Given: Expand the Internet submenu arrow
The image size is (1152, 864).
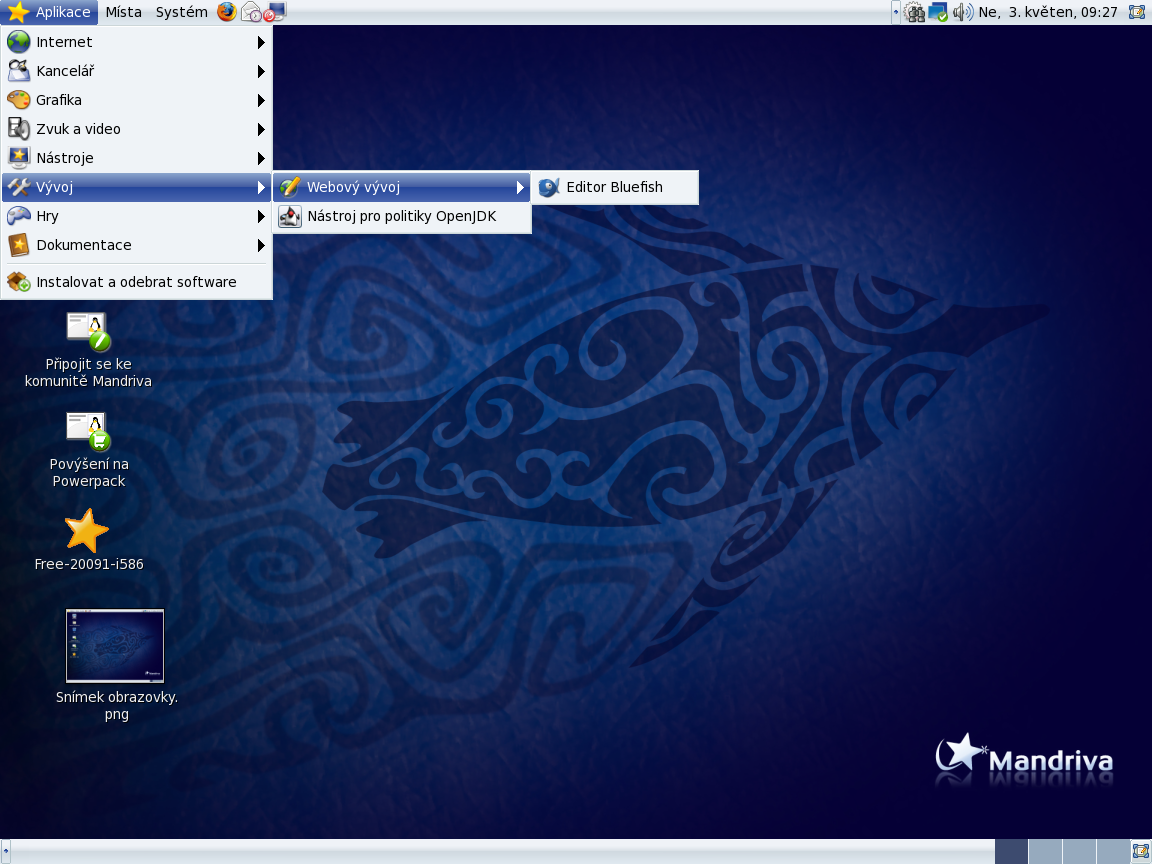Looking at the screenshot, I should tap(261, 43).
